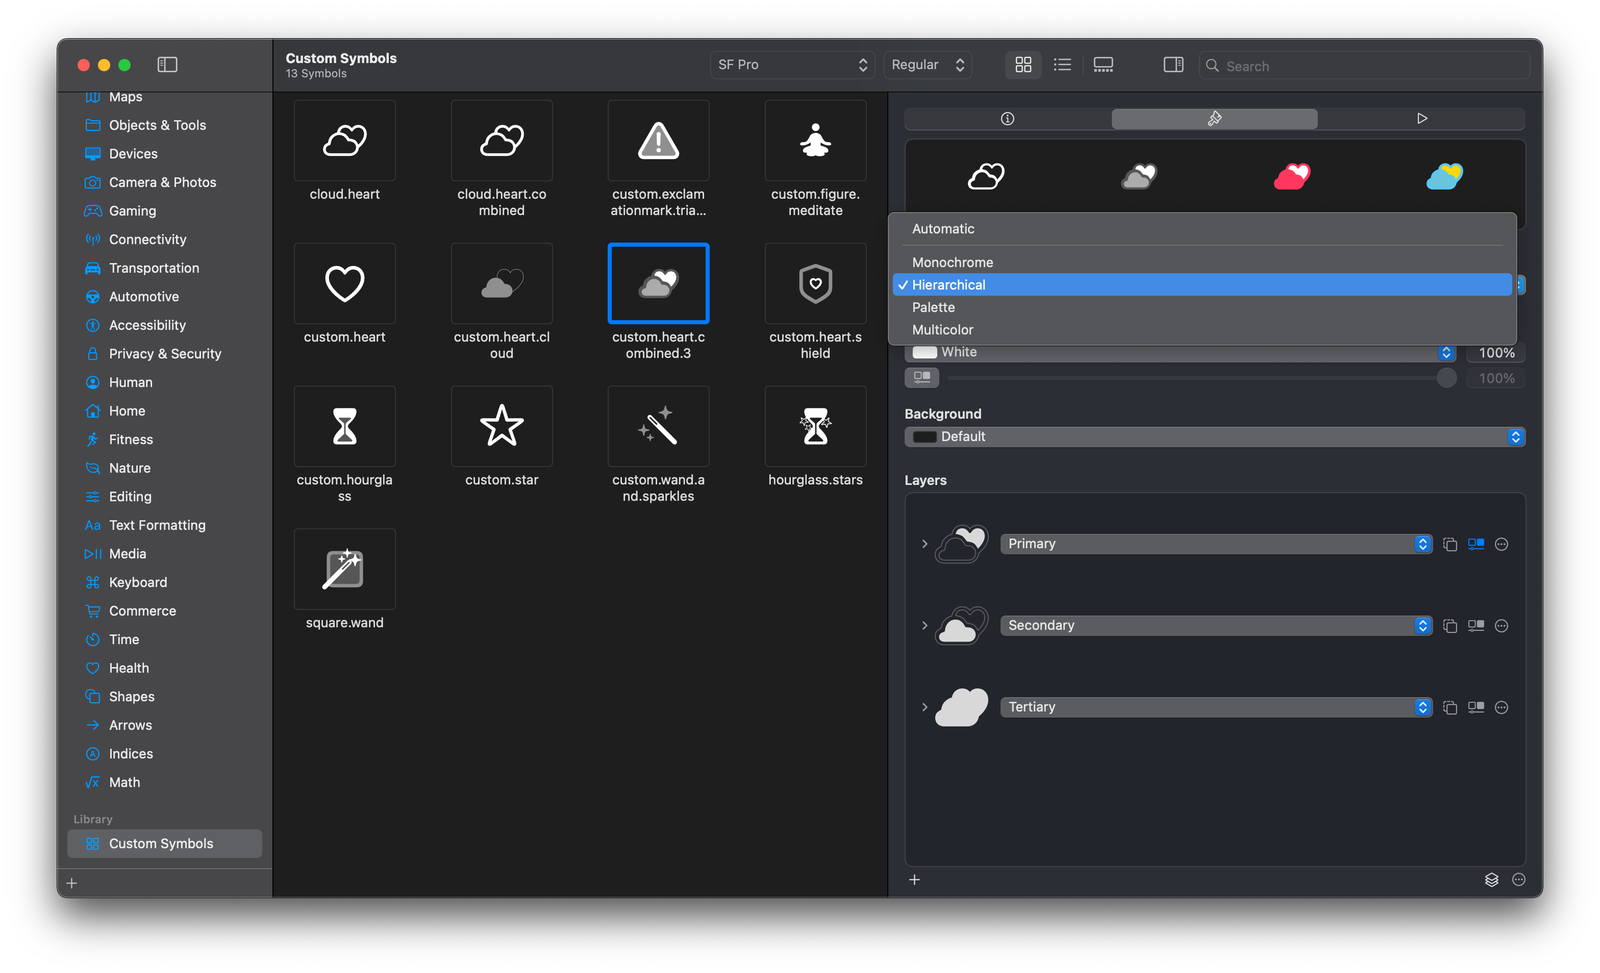Click the layers icon at bottom right
This screenshot has width=1600, height=973.
tap(1491, 880)
